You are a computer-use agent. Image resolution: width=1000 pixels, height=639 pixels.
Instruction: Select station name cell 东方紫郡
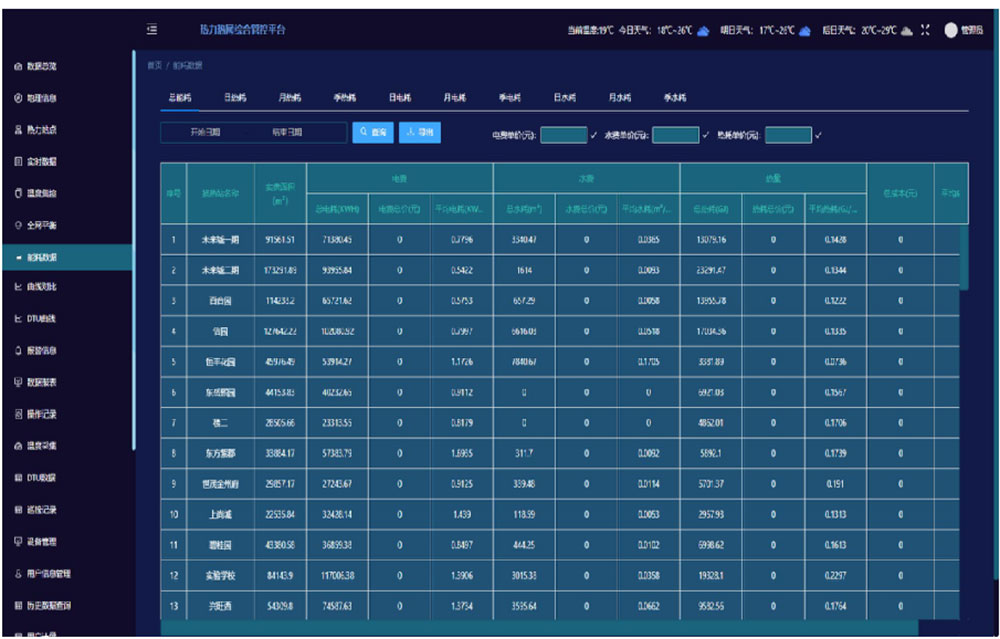[220, 453]
